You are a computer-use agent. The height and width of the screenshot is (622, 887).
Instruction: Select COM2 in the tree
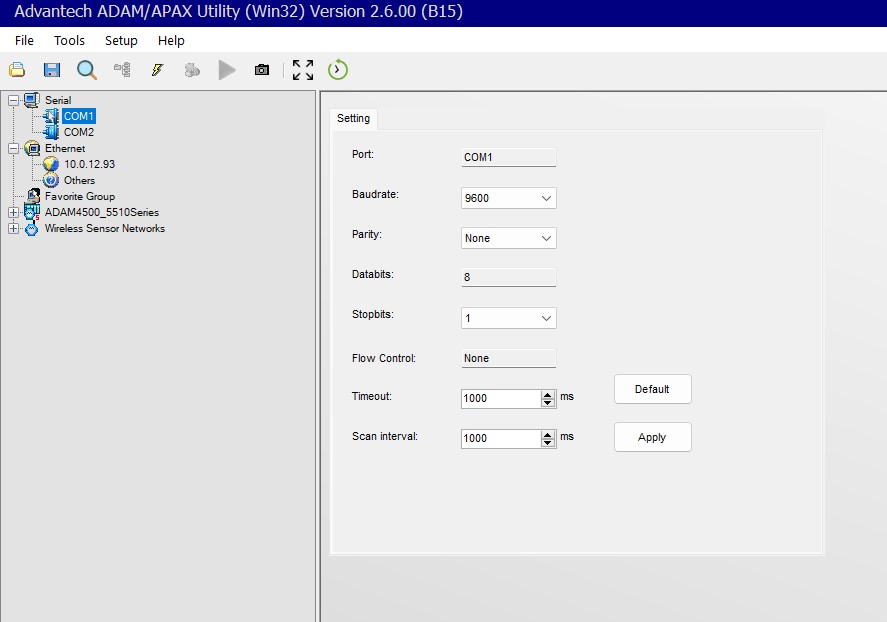[79, 132]
